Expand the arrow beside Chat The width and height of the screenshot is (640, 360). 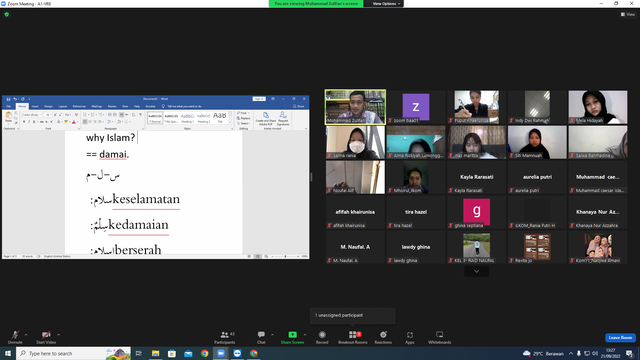(x=272, y=335)
